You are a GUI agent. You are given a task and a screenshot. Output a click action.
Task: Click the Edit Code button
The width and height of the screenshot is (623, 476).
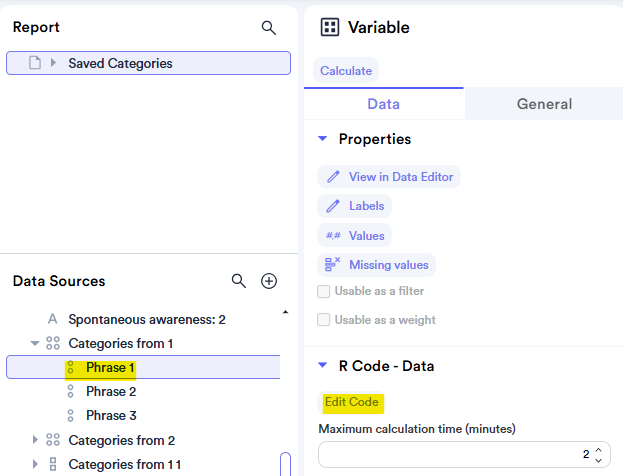[x=351, y=402]
